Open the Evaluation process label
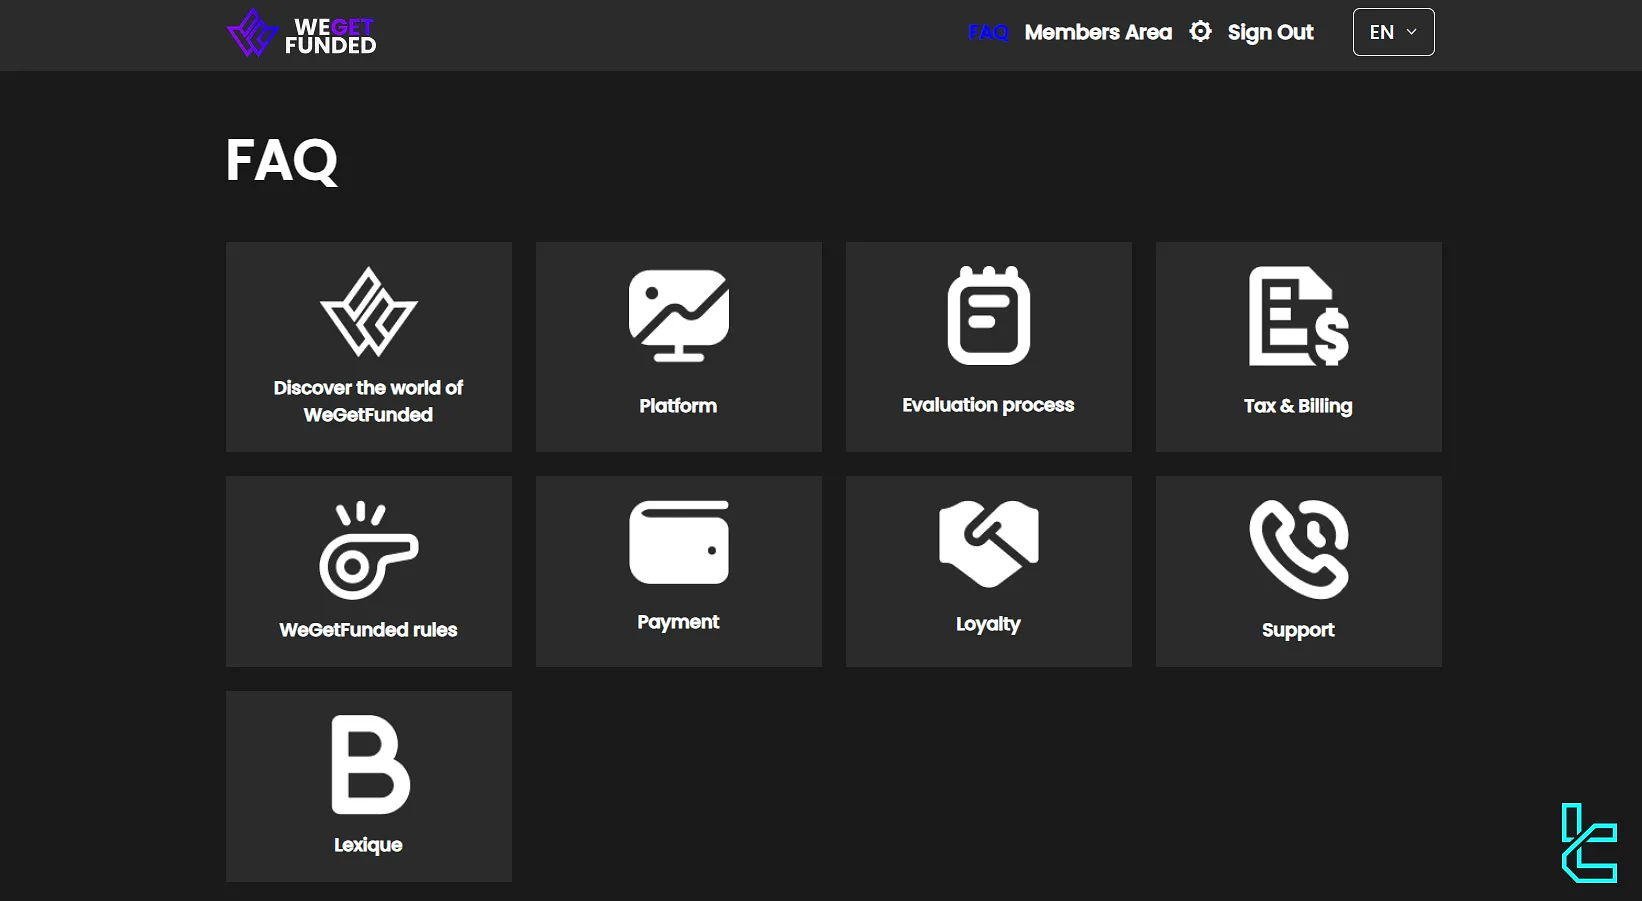1642x901 pixels. click(x=988, y=405)
